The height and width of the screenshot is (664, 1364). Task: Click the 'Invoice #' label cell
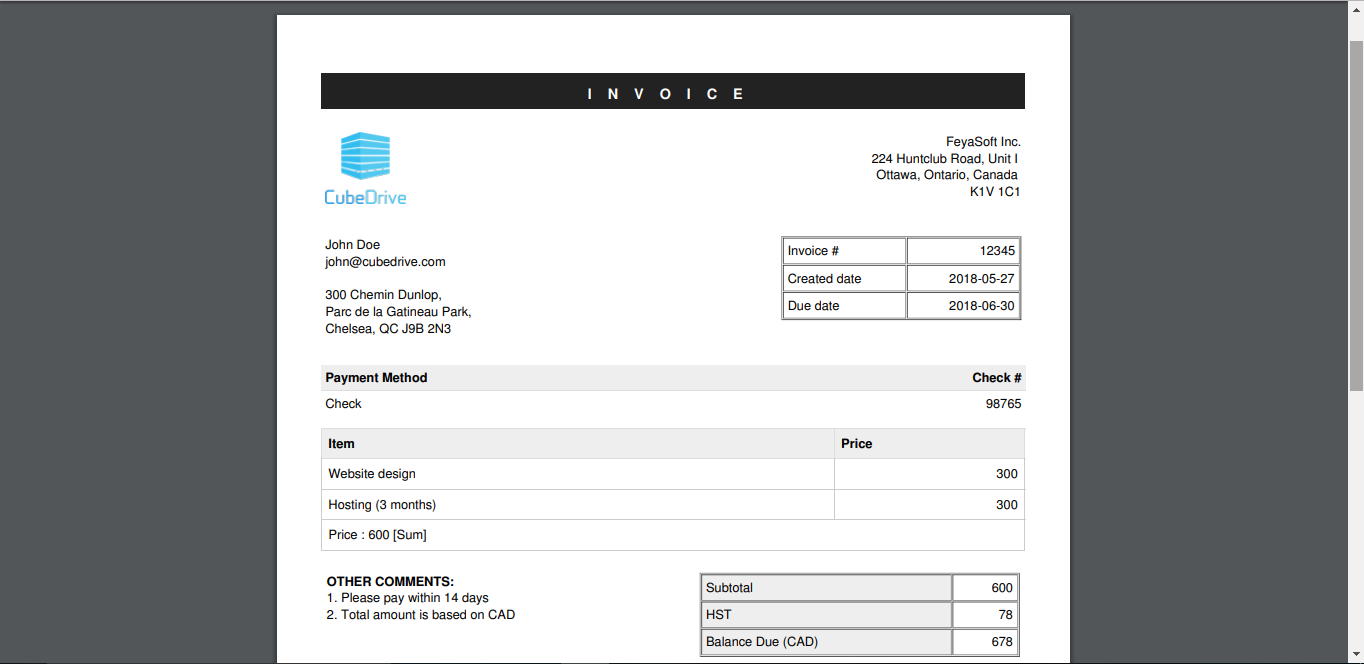[x=844, y=251]
